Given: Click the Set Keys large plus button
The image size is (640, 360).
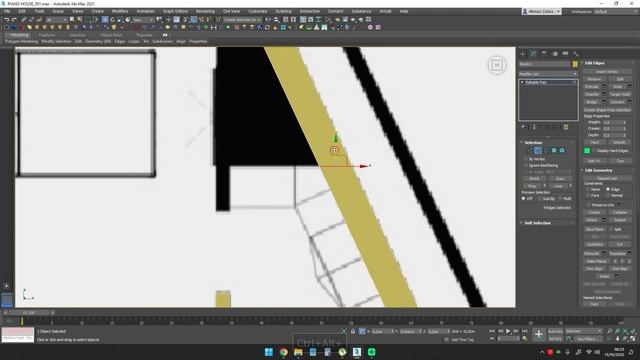Looking at the screenshot, I should pos(539,334).
